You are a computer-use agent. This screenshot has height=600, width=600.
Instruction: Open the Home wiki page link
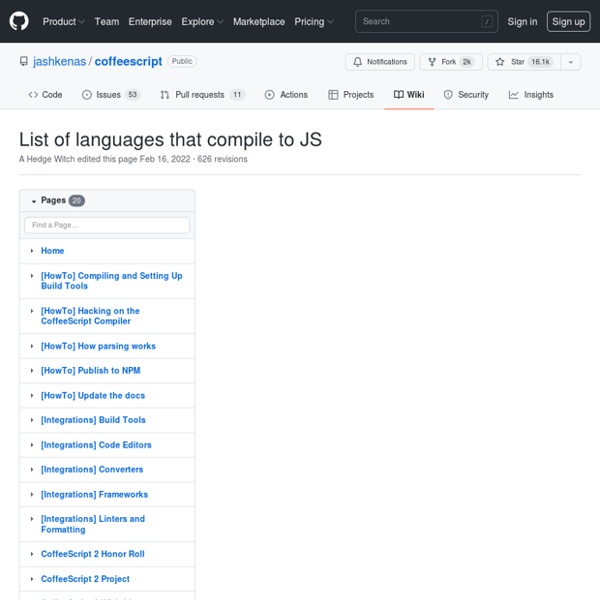pyautogui.click(x=52, y=251)
